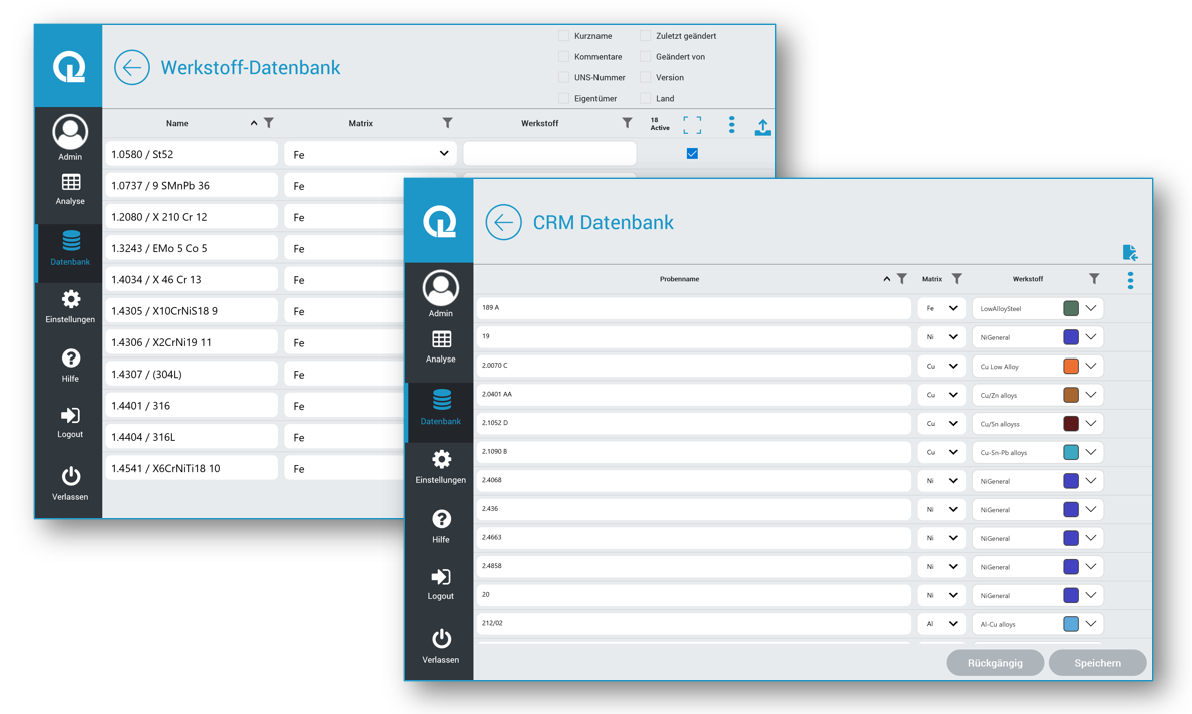This screenshot has height=714, width=1192.
Task: Filter the Probenname column
Action: point(902,279)
